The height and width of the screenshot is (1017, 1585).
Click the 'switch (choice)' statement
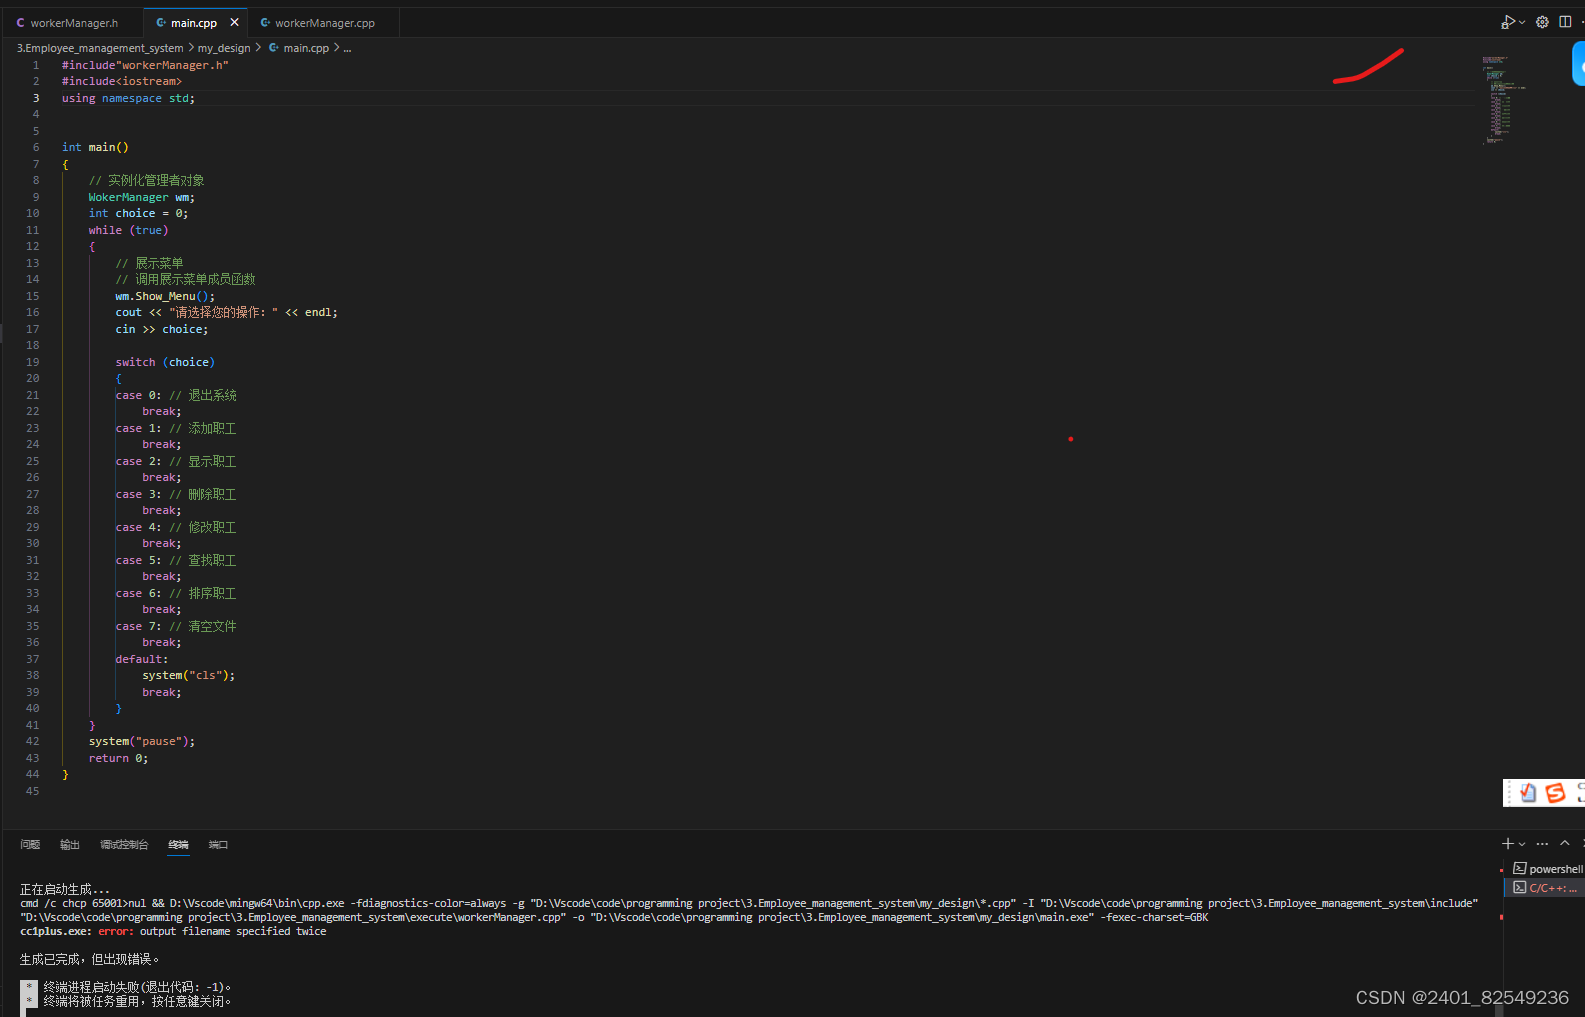165,362
